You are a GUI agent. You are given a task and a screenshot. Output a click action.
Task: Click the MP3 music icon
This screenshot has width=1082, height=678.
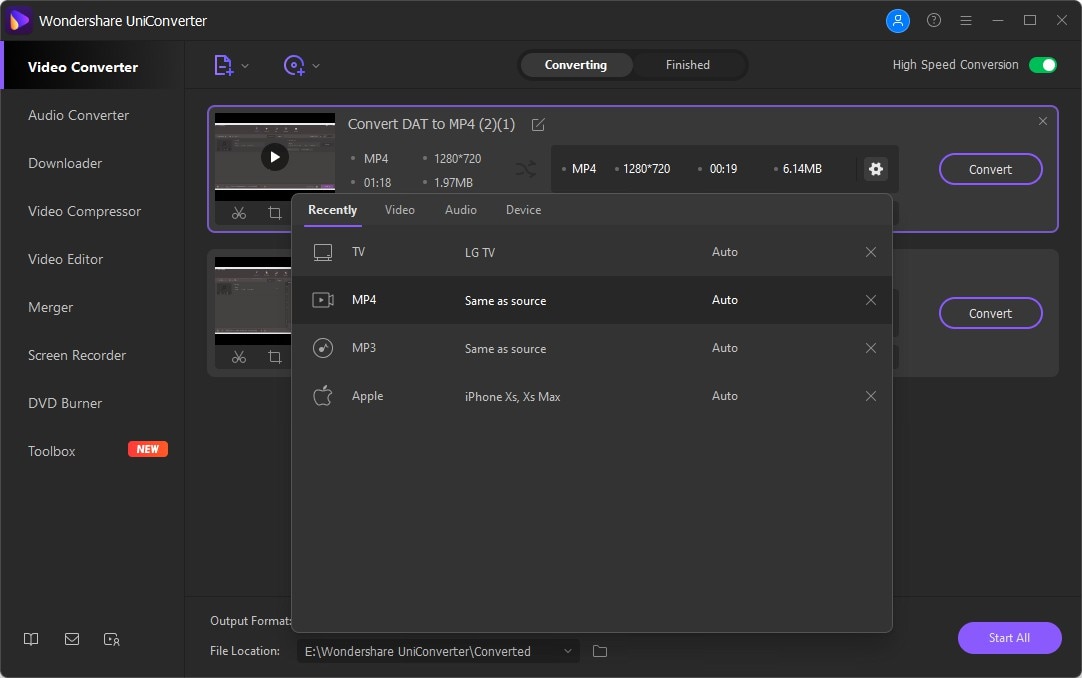coord(323,348)
